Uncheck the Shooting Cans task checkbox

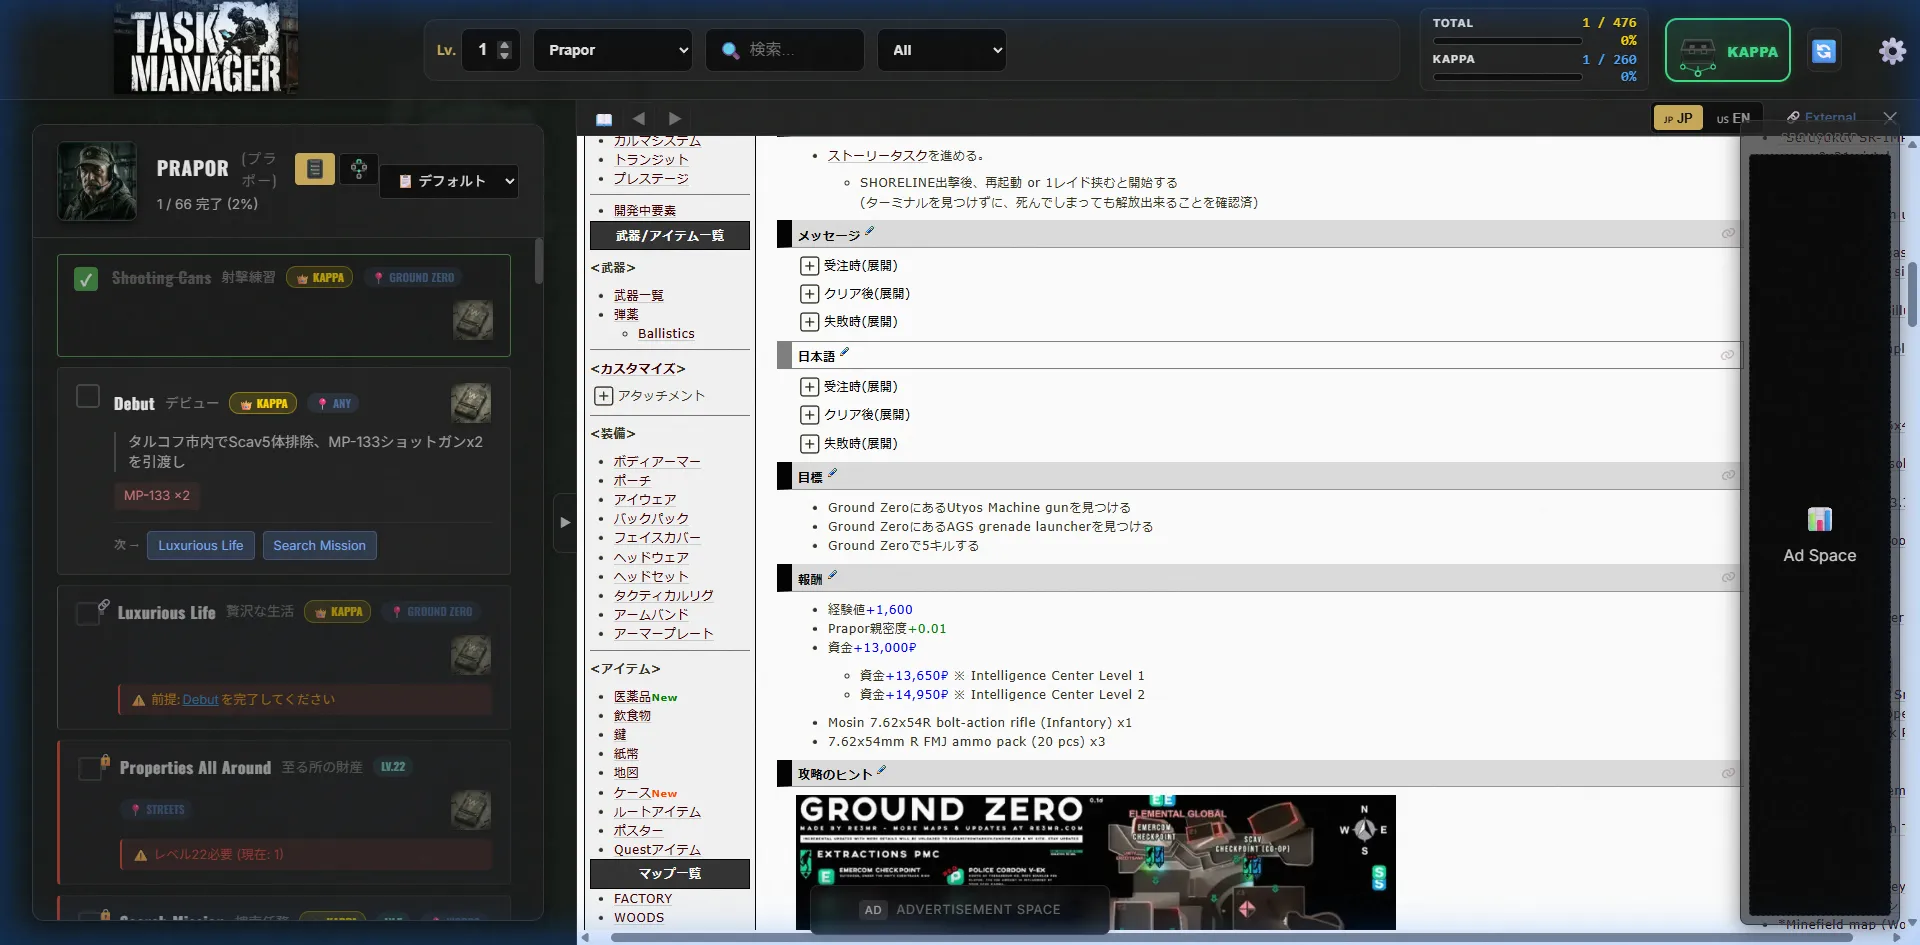pos(86,279)
